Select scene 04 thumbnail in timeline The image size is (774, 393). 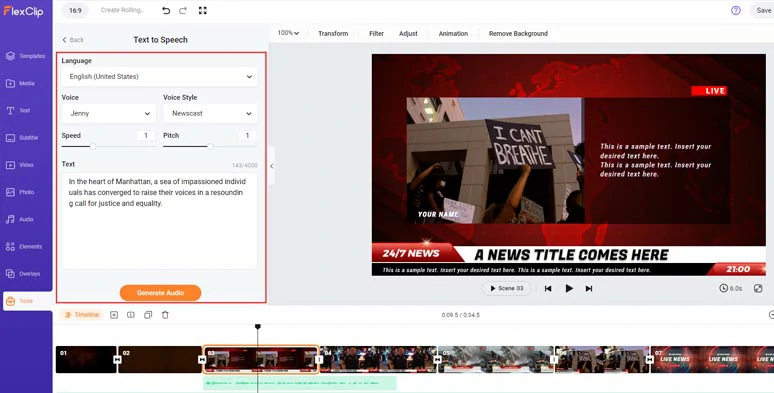tap(379, 359)
